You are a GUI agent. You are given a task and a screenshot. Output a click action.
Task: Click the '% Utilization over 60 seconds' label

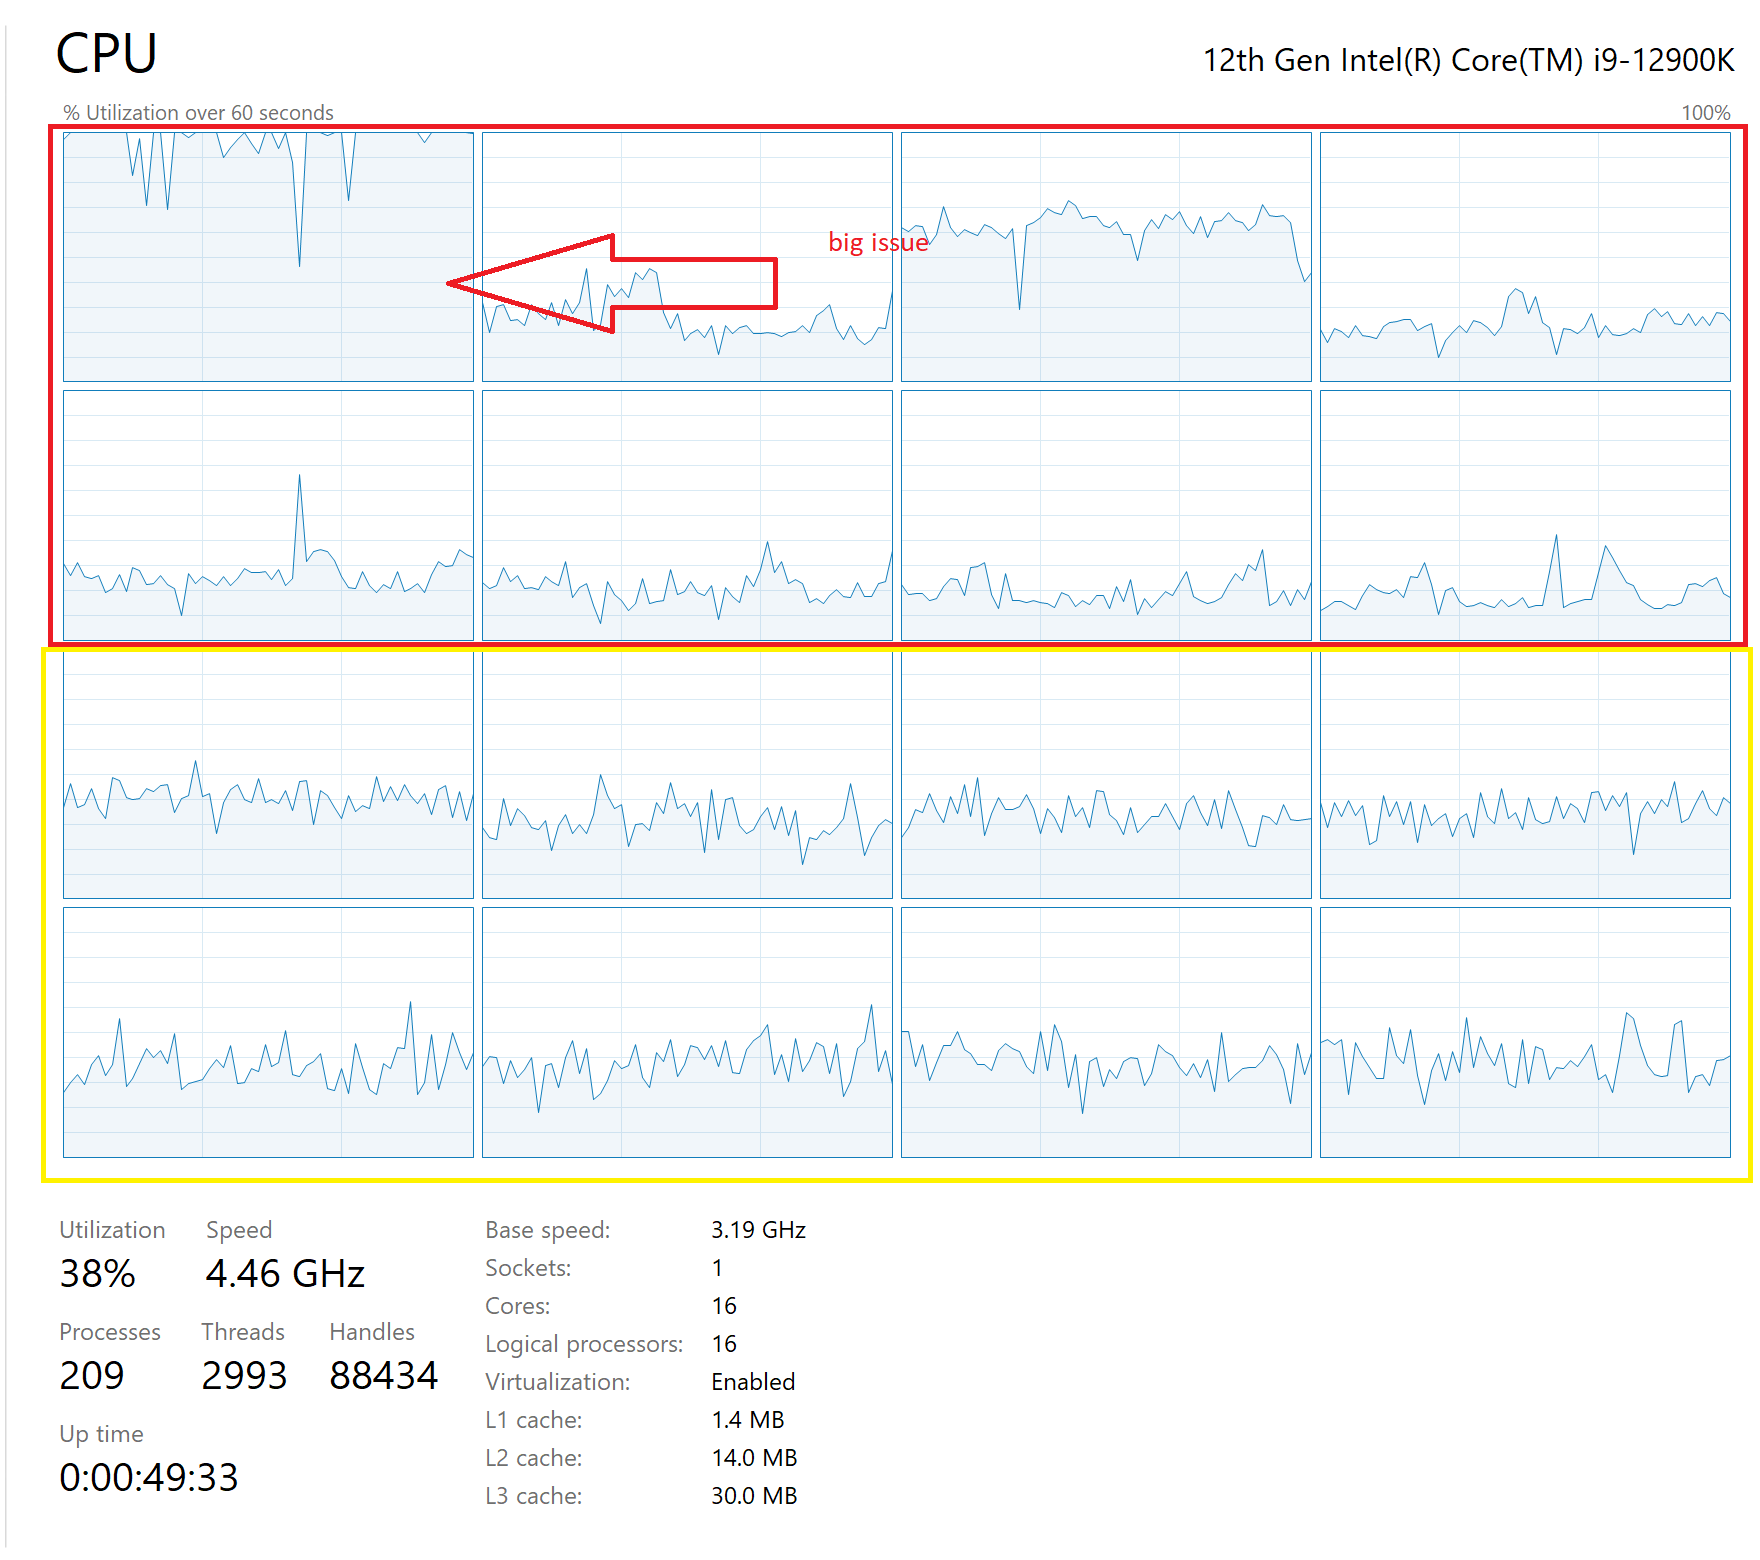click(198, 113)
